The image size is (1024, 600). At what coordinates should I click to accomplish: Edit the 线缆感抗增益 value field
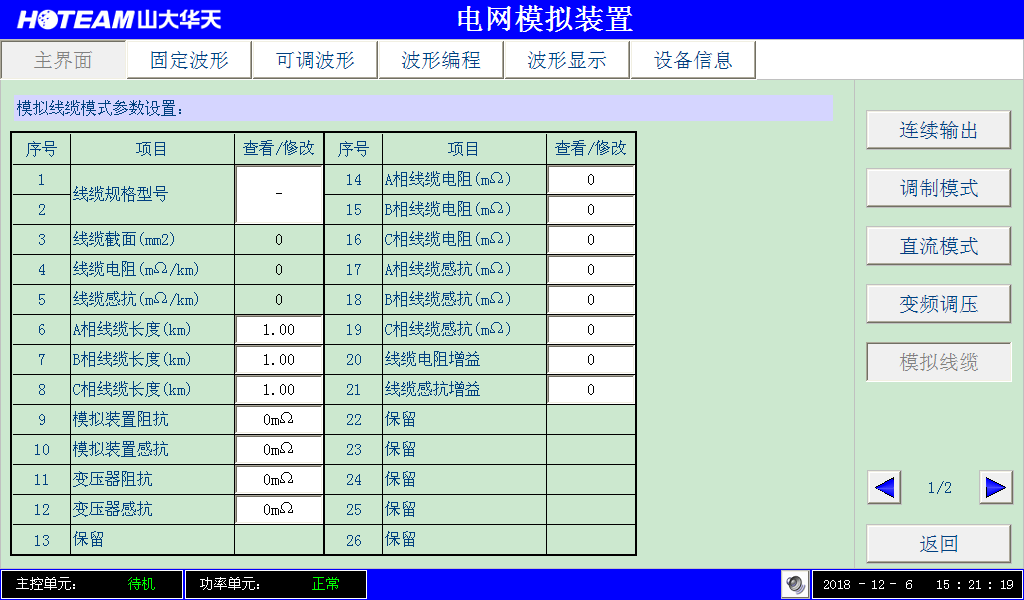[591, 390]
